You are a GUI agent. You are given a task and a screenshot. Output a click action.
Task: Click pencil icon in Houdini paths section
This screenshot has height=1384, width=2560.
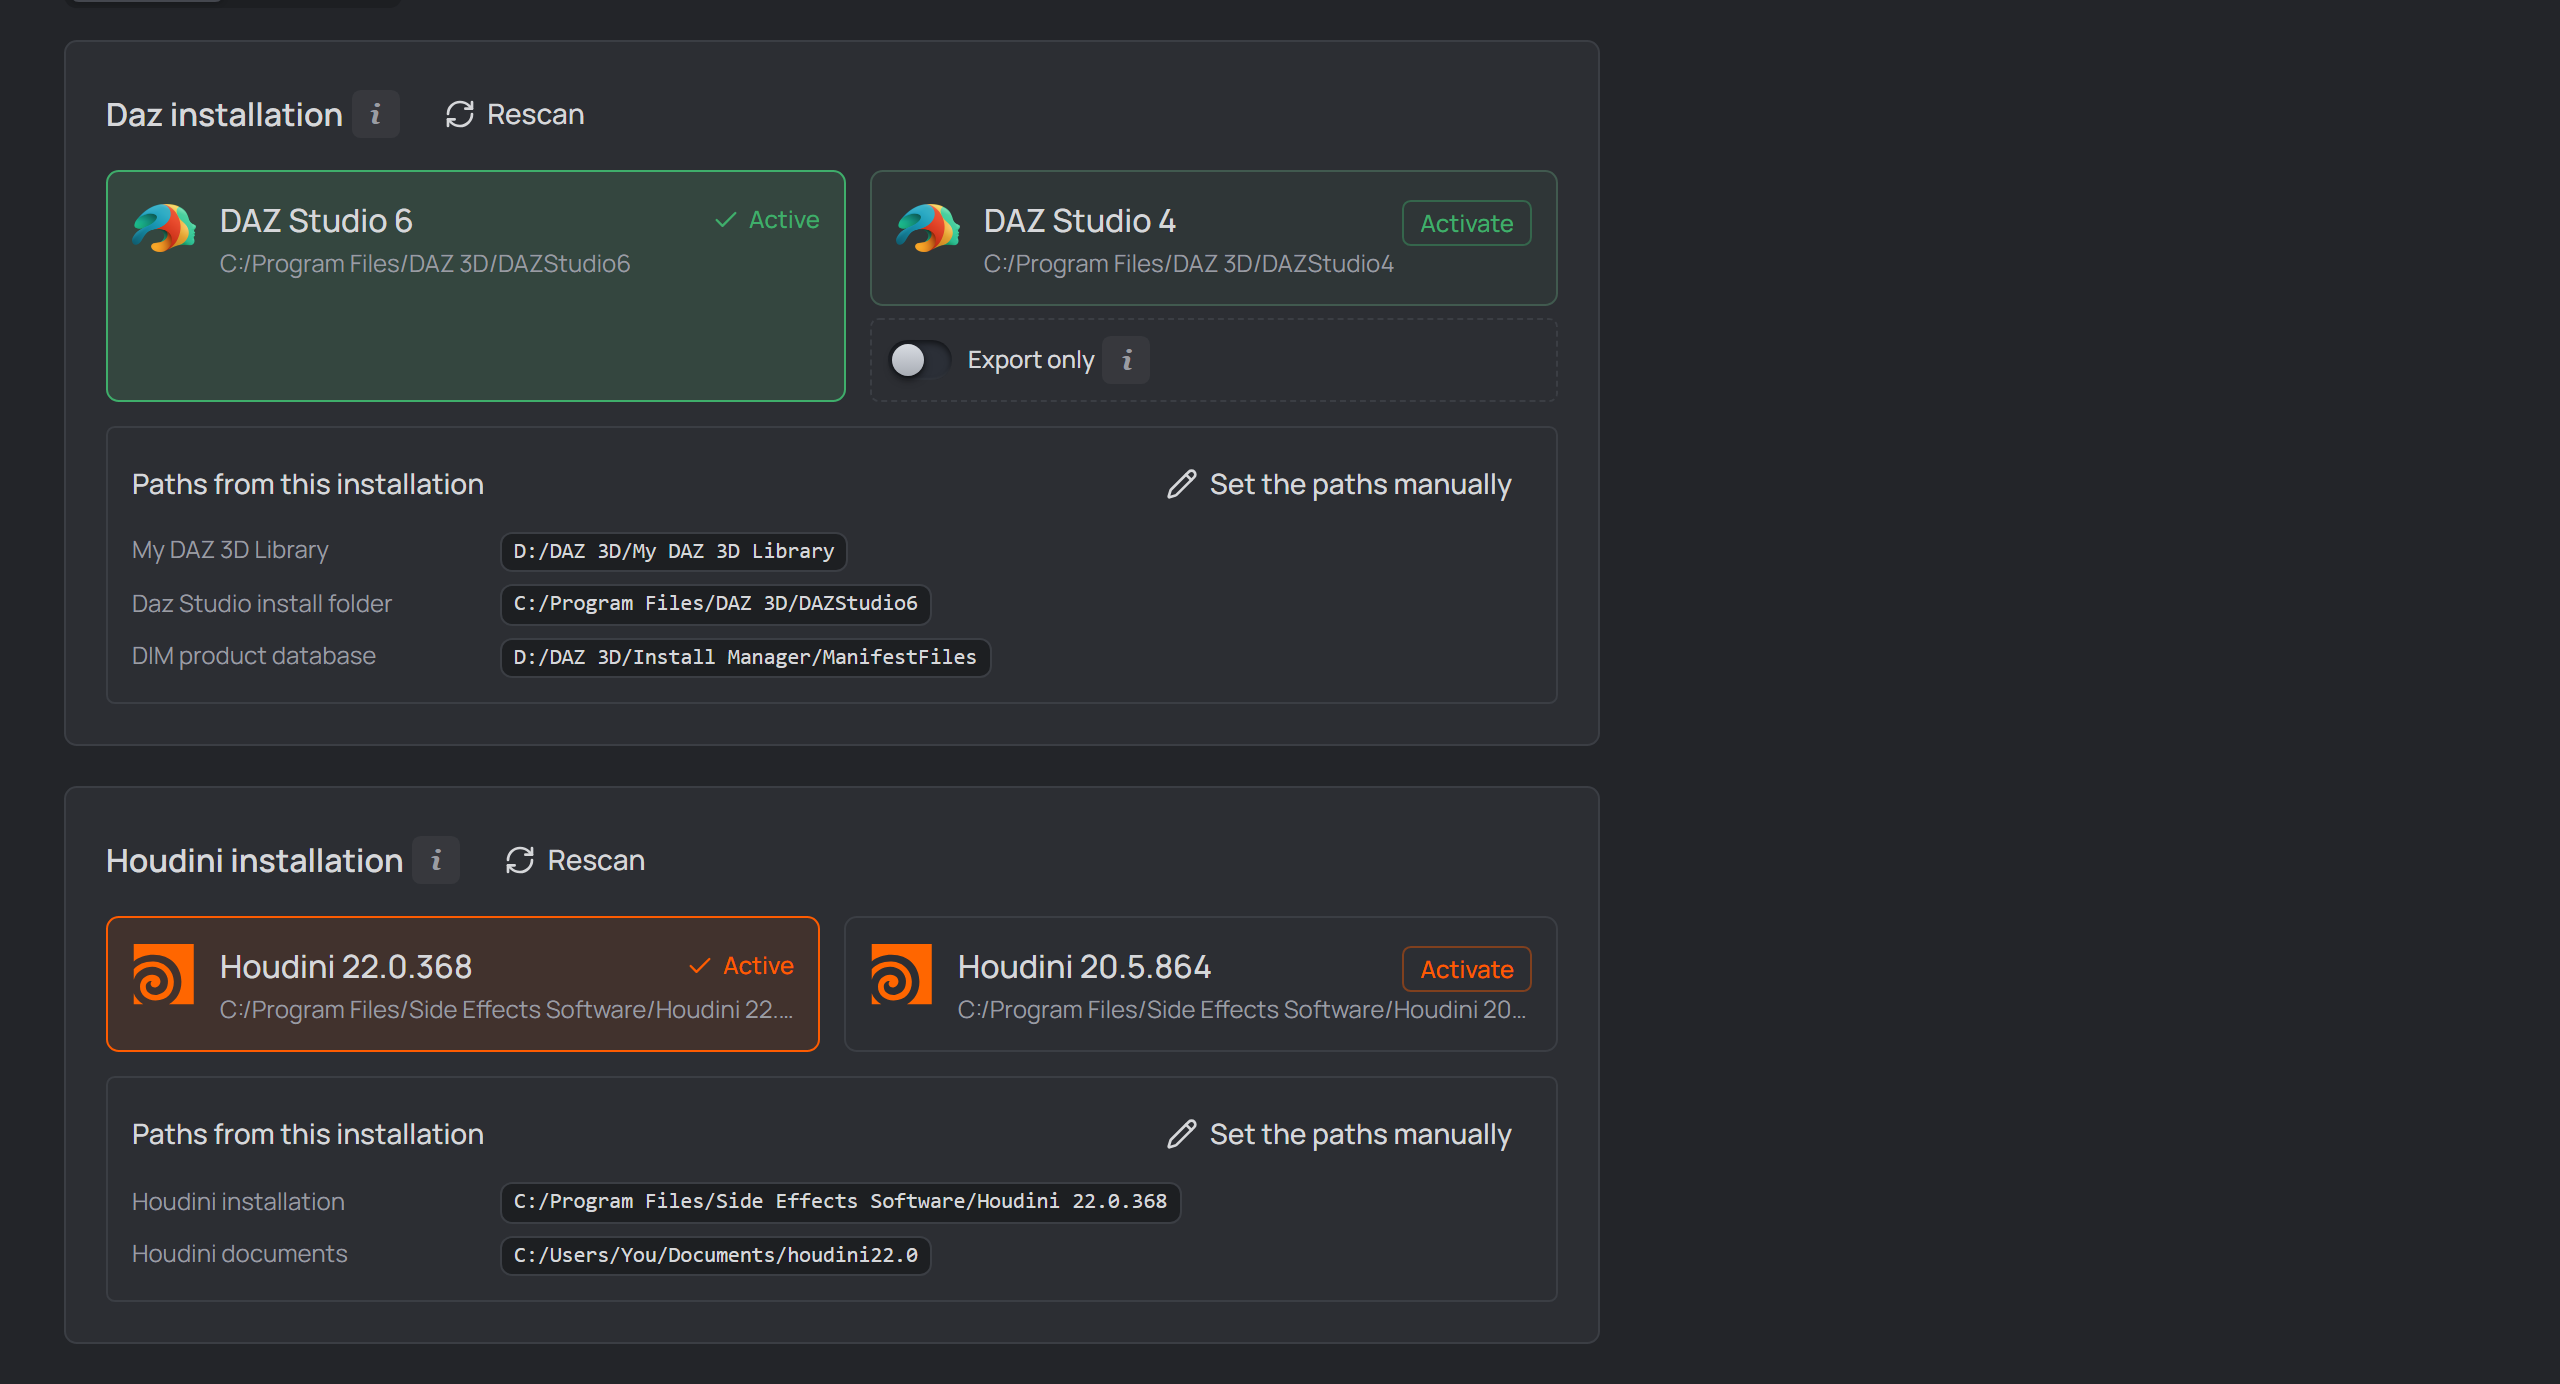tap(1182, 1134)
